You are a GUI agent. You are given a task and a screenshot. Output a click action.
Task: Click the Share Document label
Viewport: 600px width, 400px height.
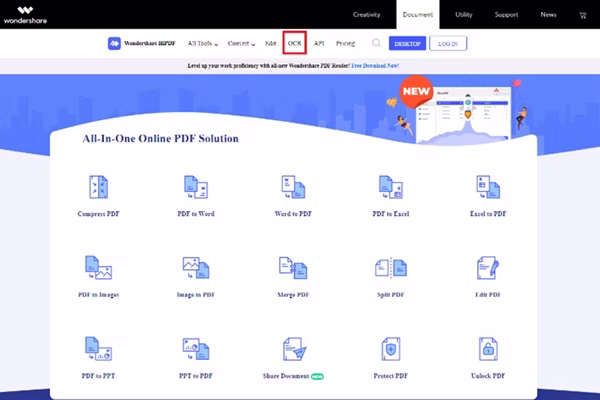(x=286, y=376)
